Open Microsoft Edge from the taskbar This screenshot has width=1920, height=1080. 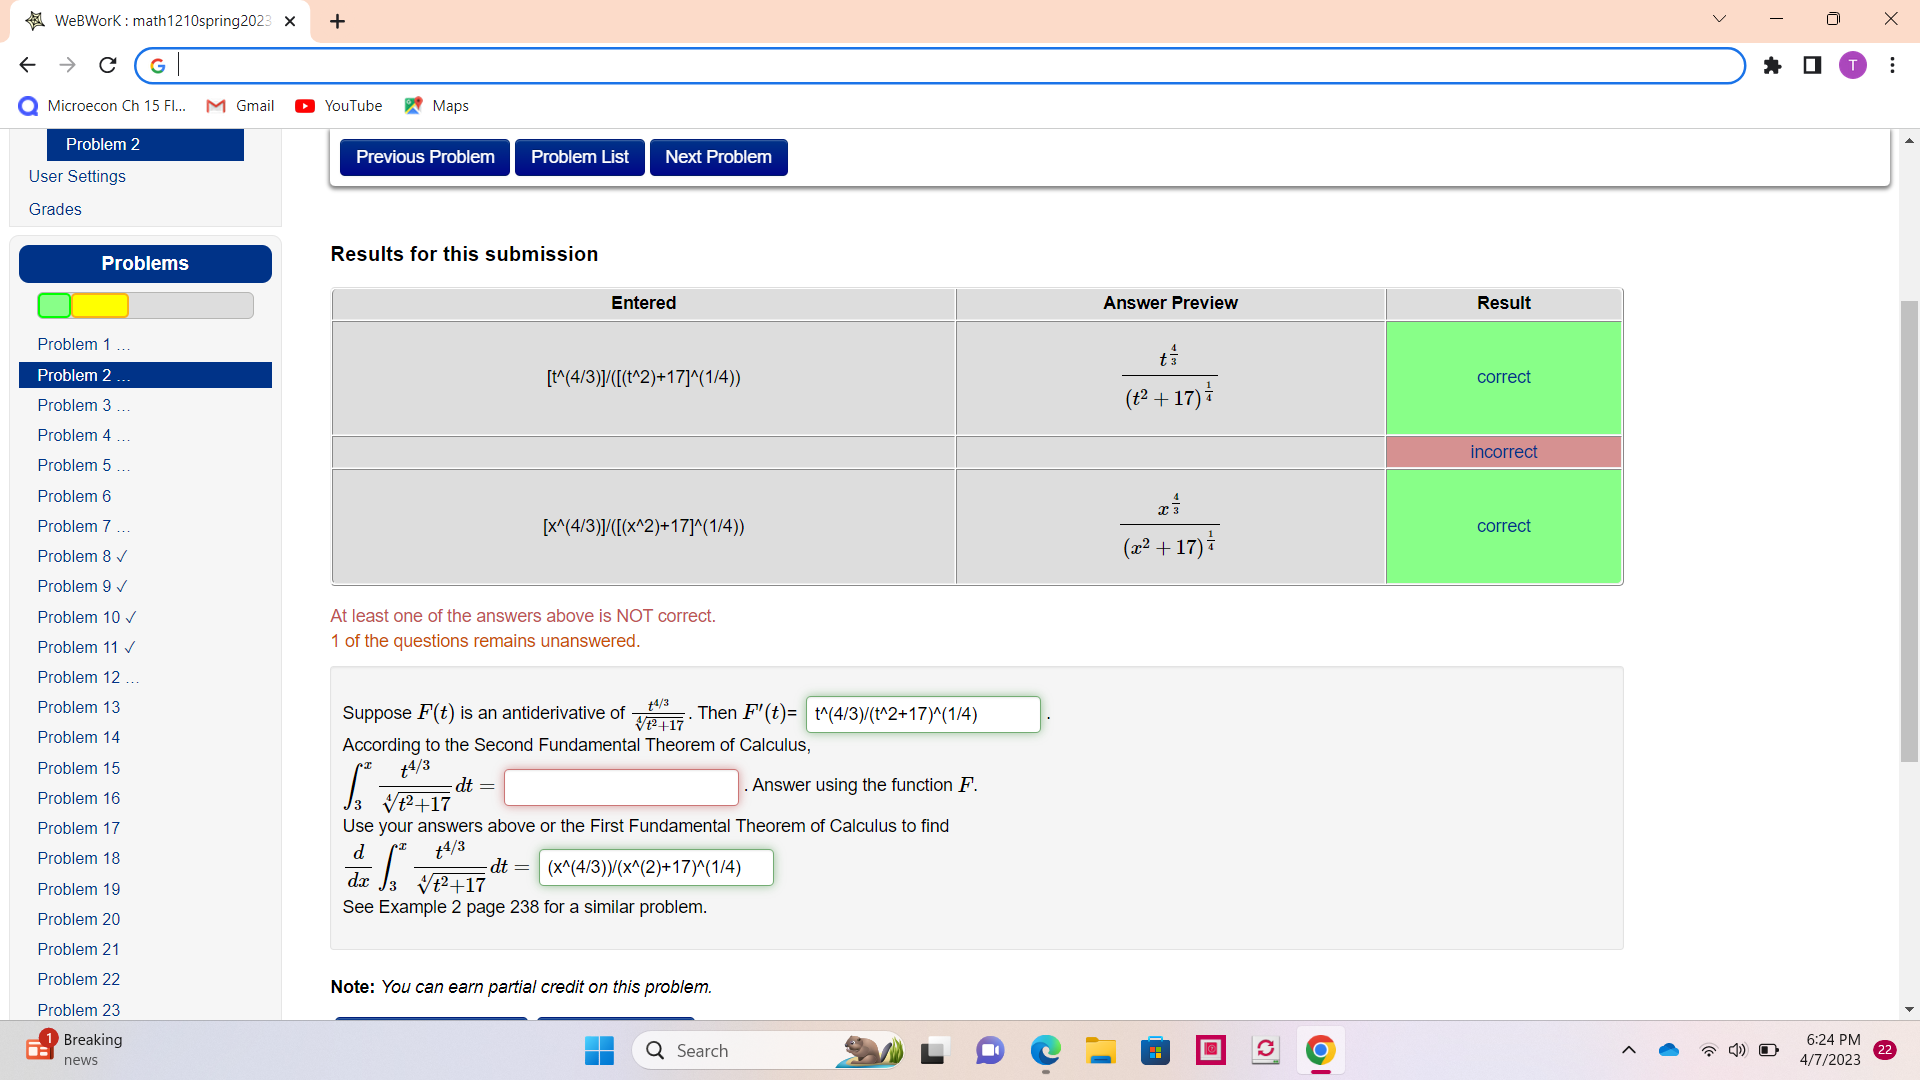coord(1045,1050)
